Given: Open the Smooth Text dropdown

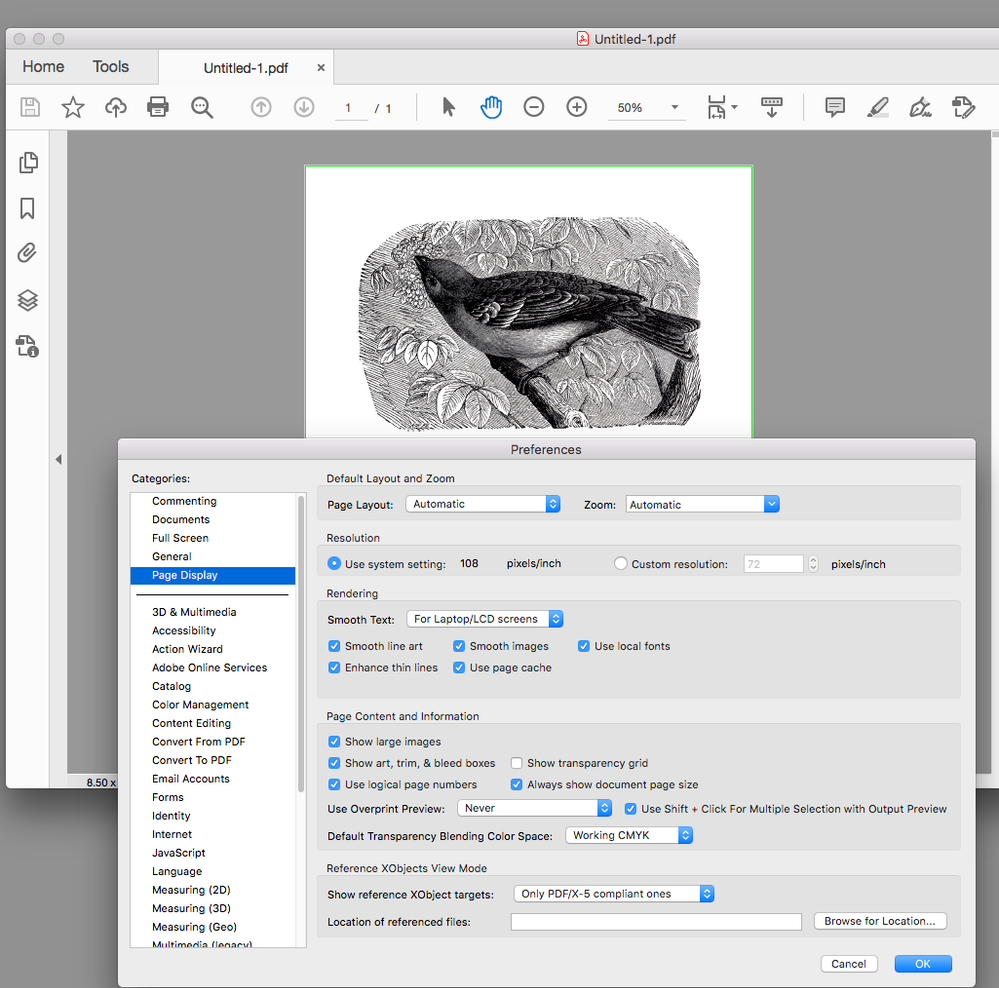Looking at the screenshot, I should point(486,619).
